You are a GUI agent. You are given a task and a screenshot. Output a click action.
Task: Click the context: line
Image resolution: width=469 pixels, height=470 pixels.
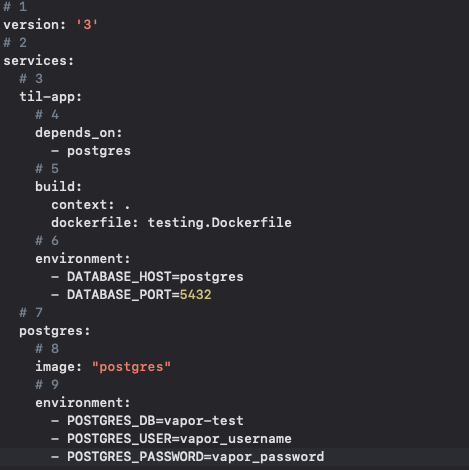coord(90,205)
